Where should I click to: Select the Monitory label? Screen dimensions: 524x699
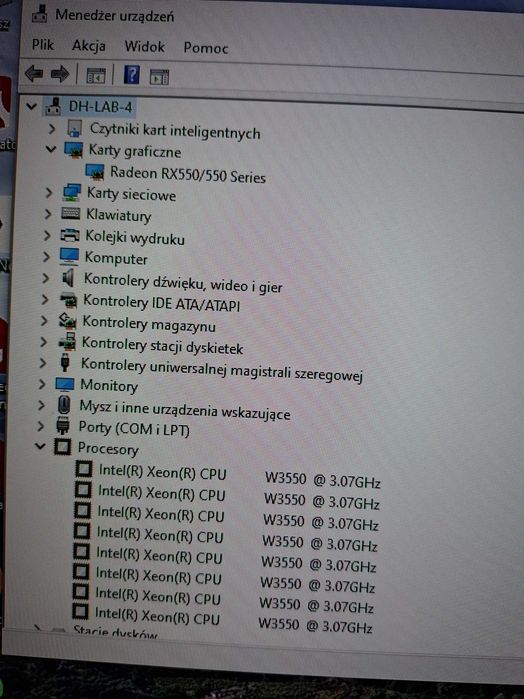pyautogui.click(x=109, y=386)
